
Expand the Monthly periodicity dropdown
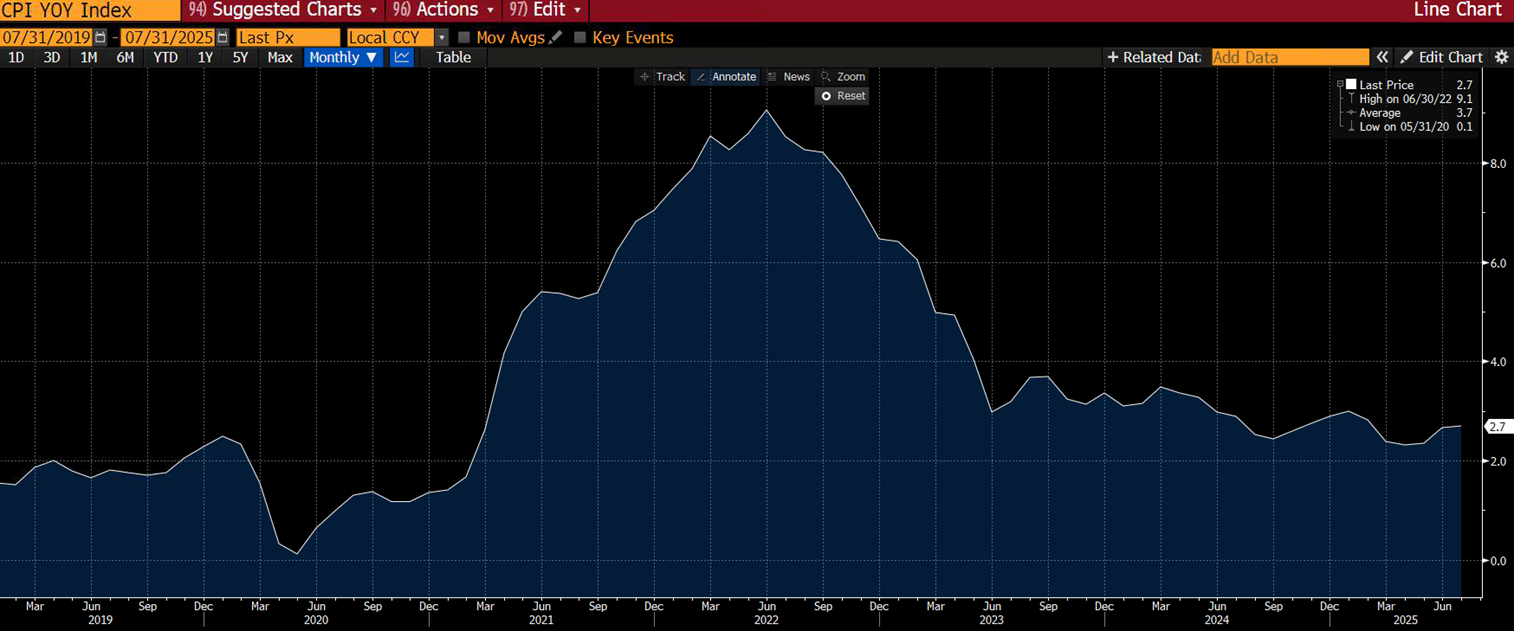(343, 57)
